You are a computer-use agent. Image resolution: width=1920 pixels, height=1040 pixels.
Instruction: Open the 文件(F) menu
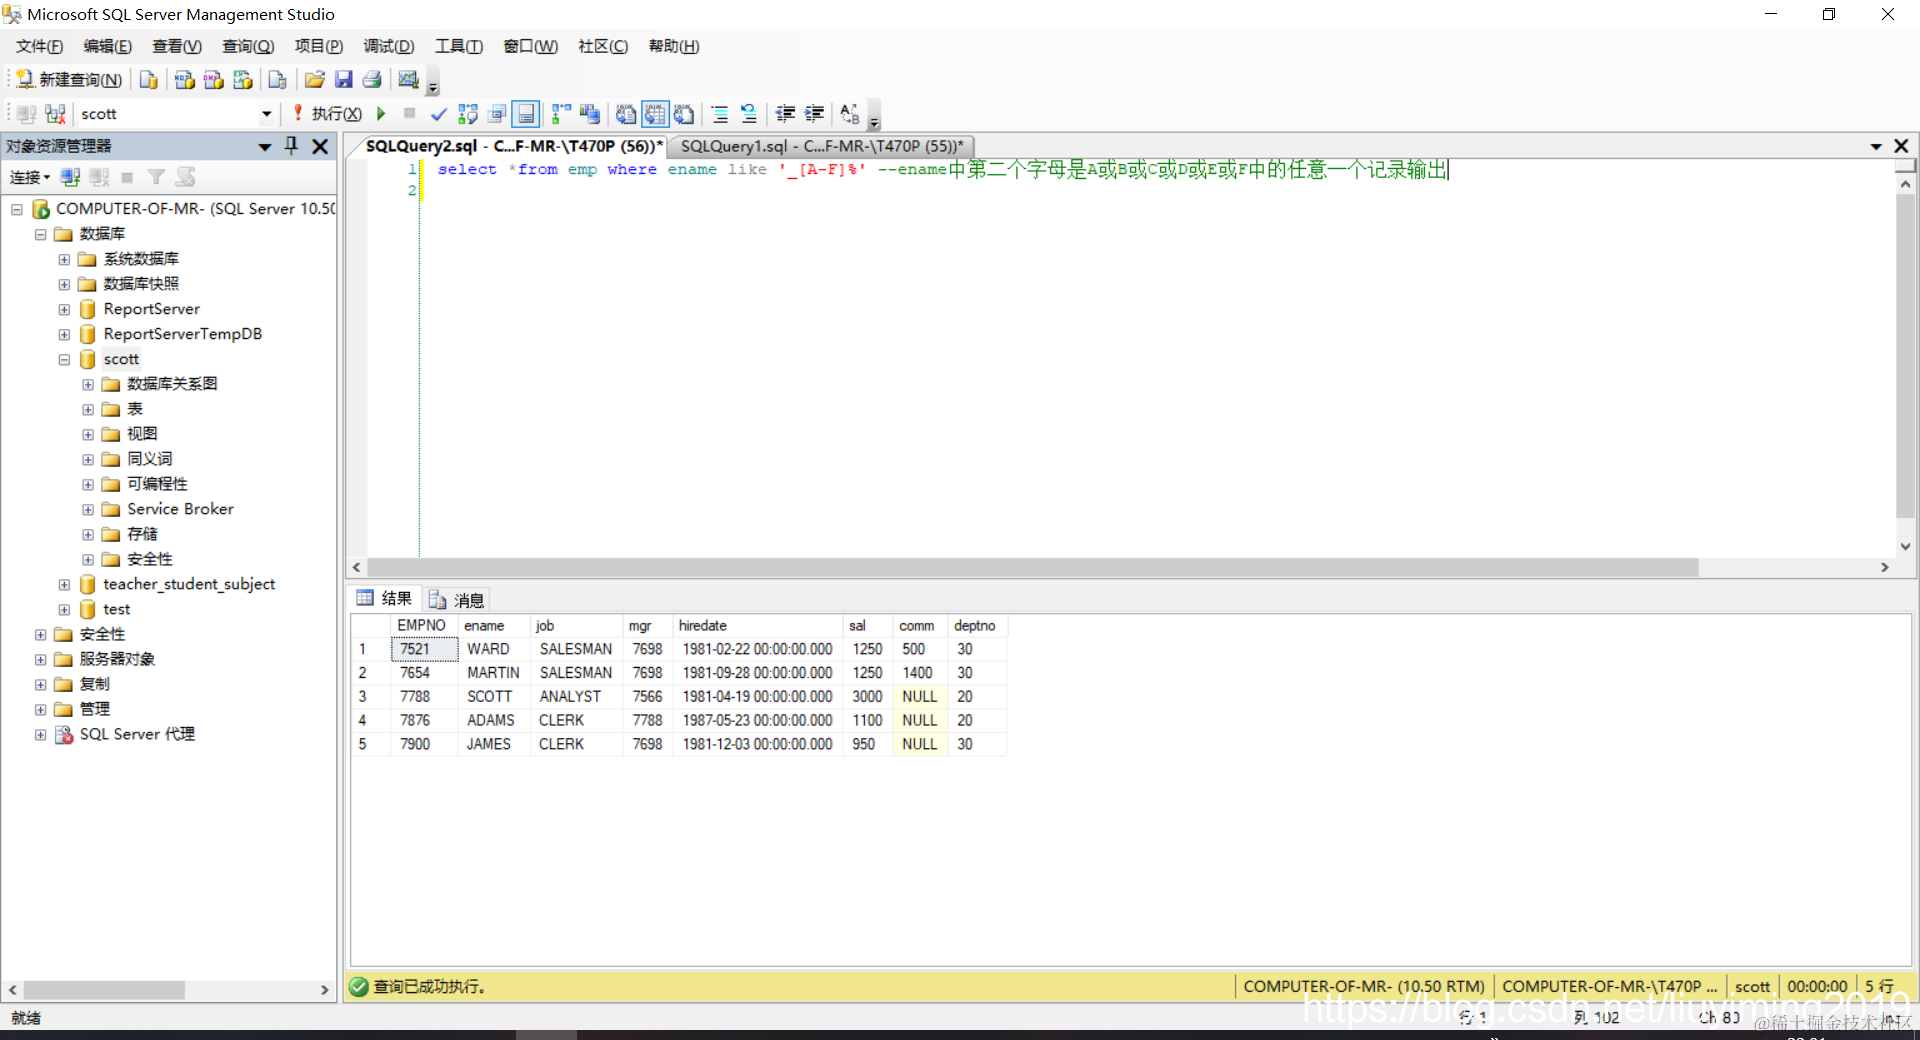39,46
